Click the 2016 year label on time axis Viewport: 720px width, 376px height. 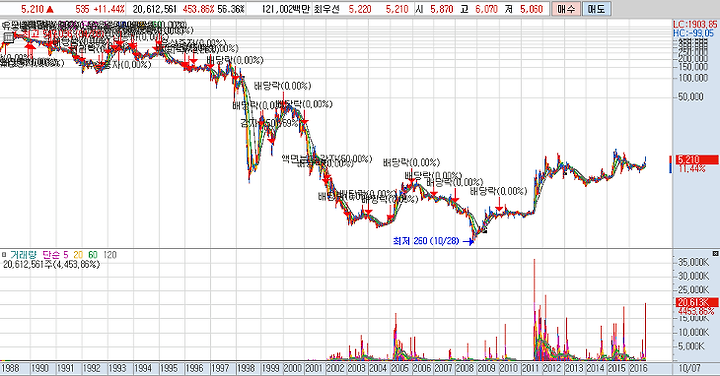[638, 368]
